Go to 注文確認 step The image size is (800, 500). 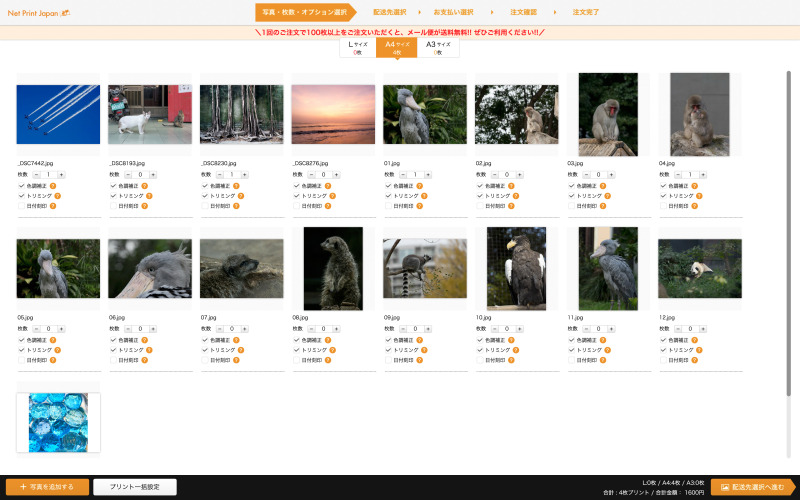pos(523,12)
